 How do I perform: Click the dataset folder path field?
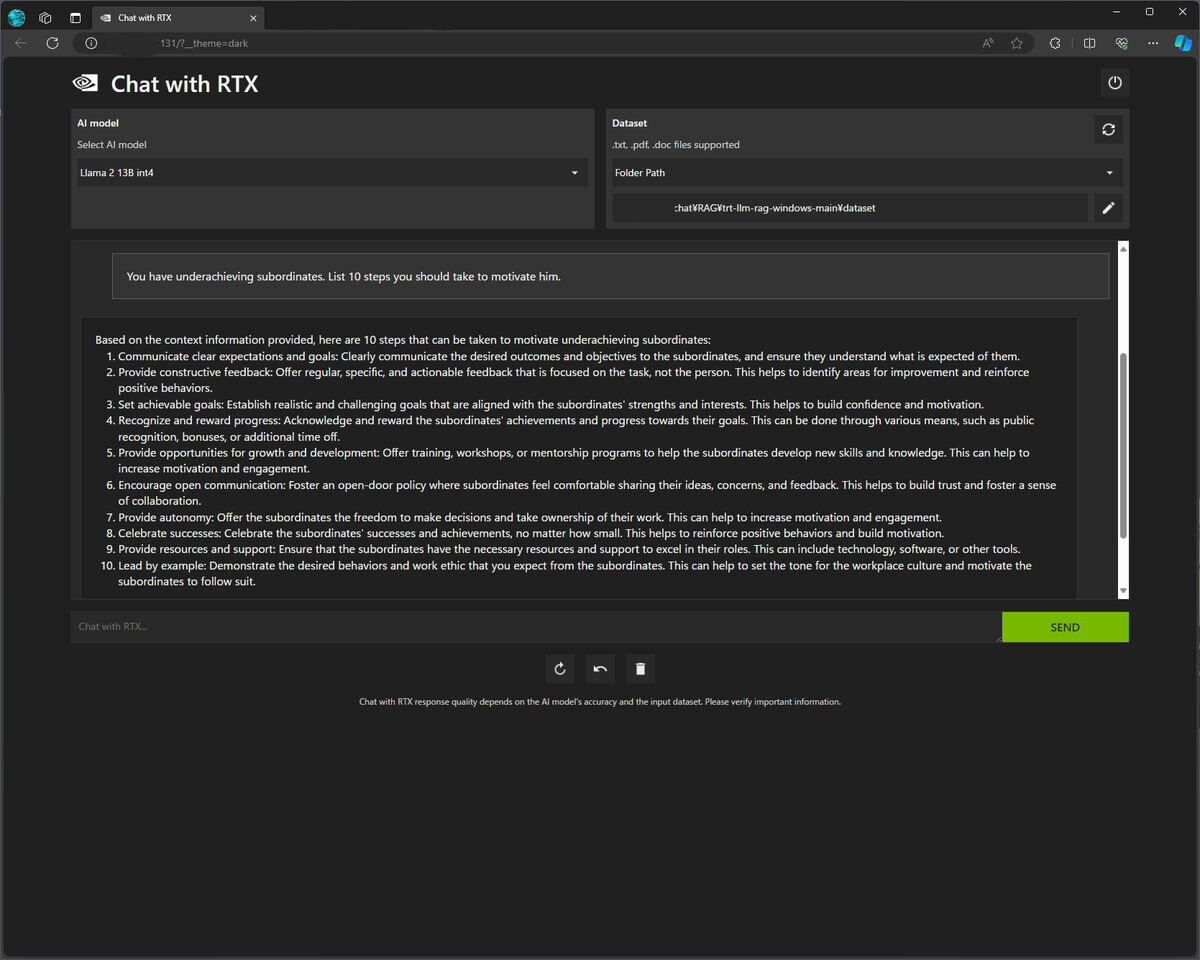coord(850,208)
